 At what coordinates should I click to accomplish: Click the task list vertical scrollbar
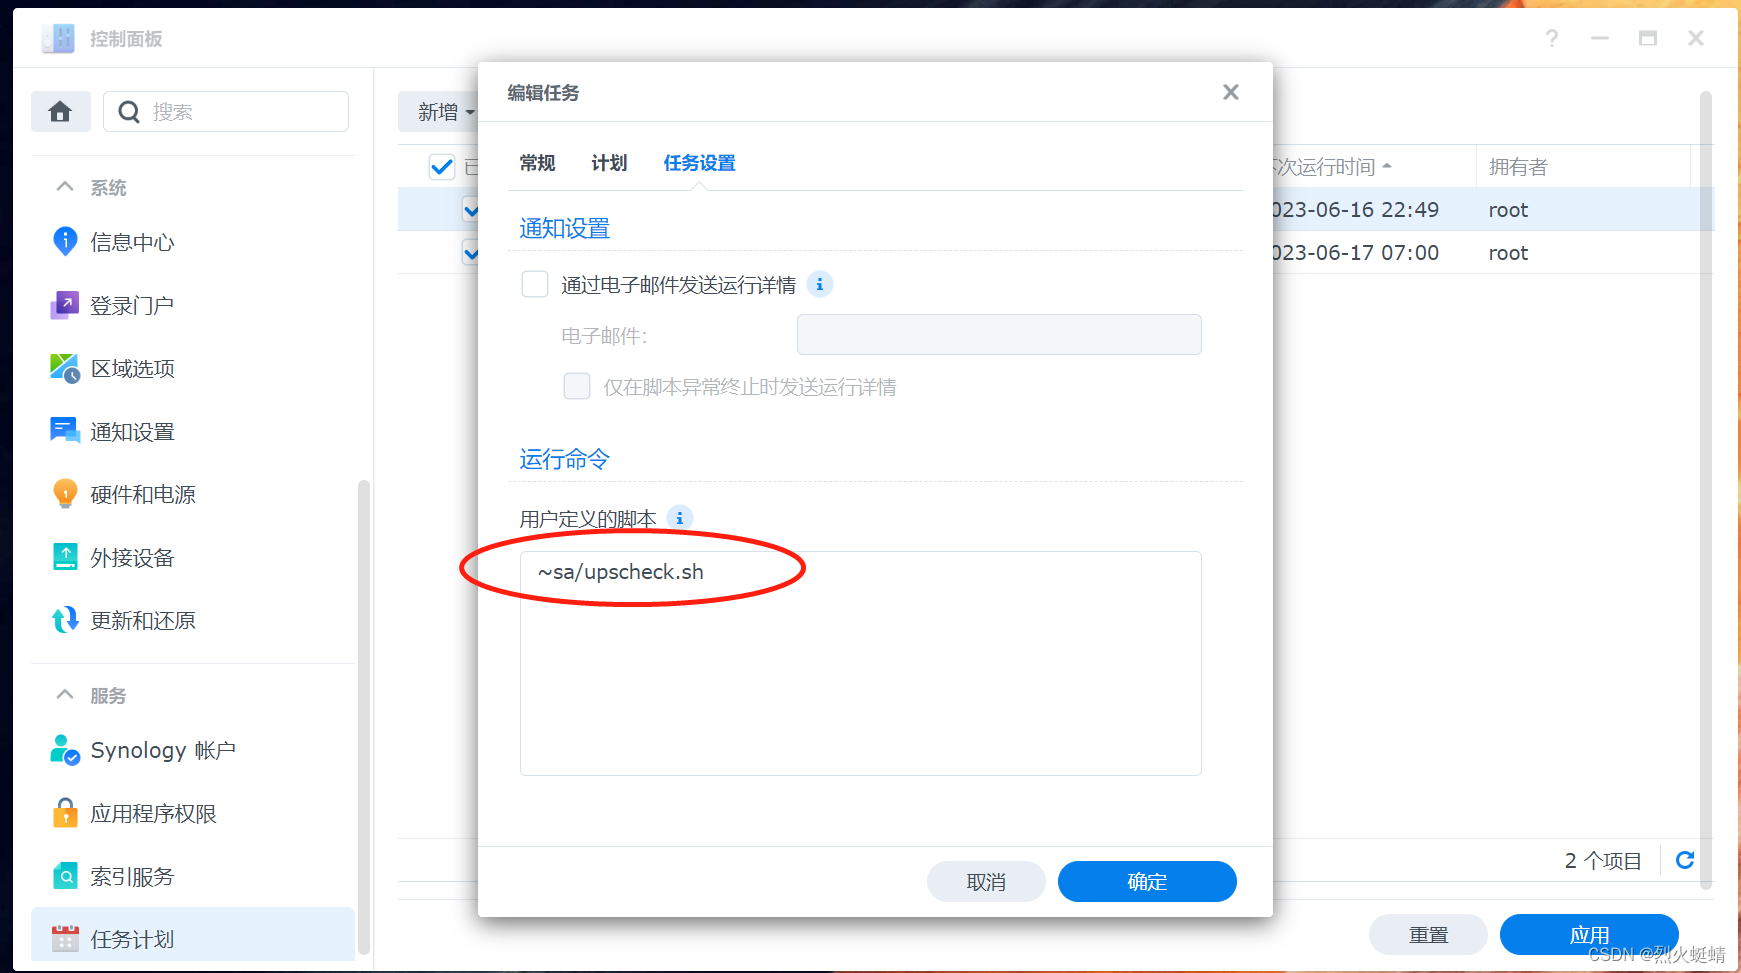(1706, 490)
